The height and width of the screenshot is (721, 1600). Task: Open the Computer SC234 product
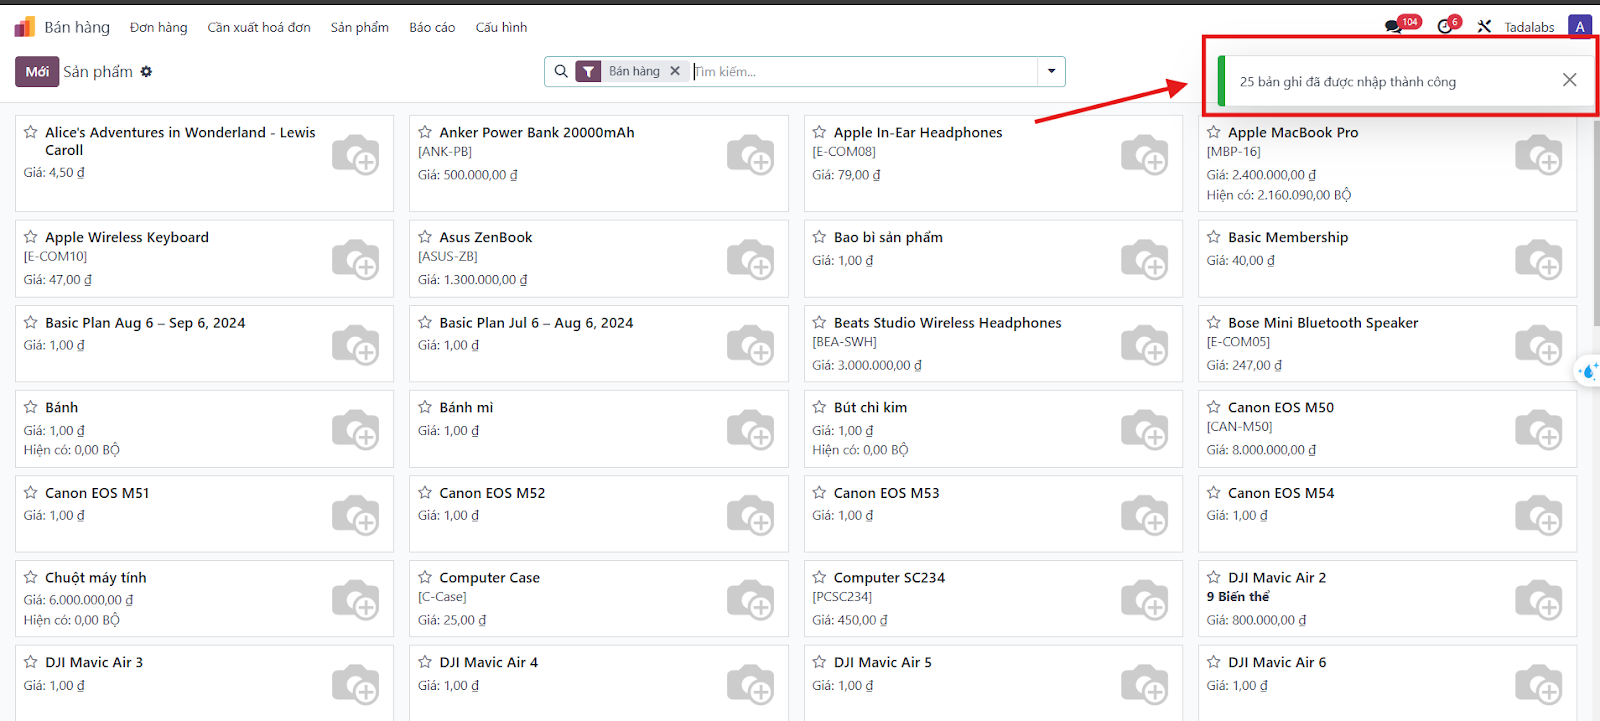[x=993, y=599]
